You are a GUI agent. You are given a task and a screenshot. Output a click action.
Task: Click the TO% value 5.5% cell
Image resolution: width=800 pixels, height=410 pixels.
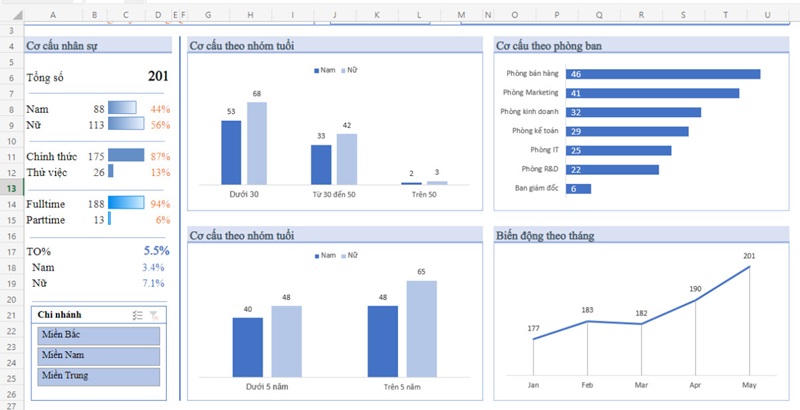(x=156, y=251)
